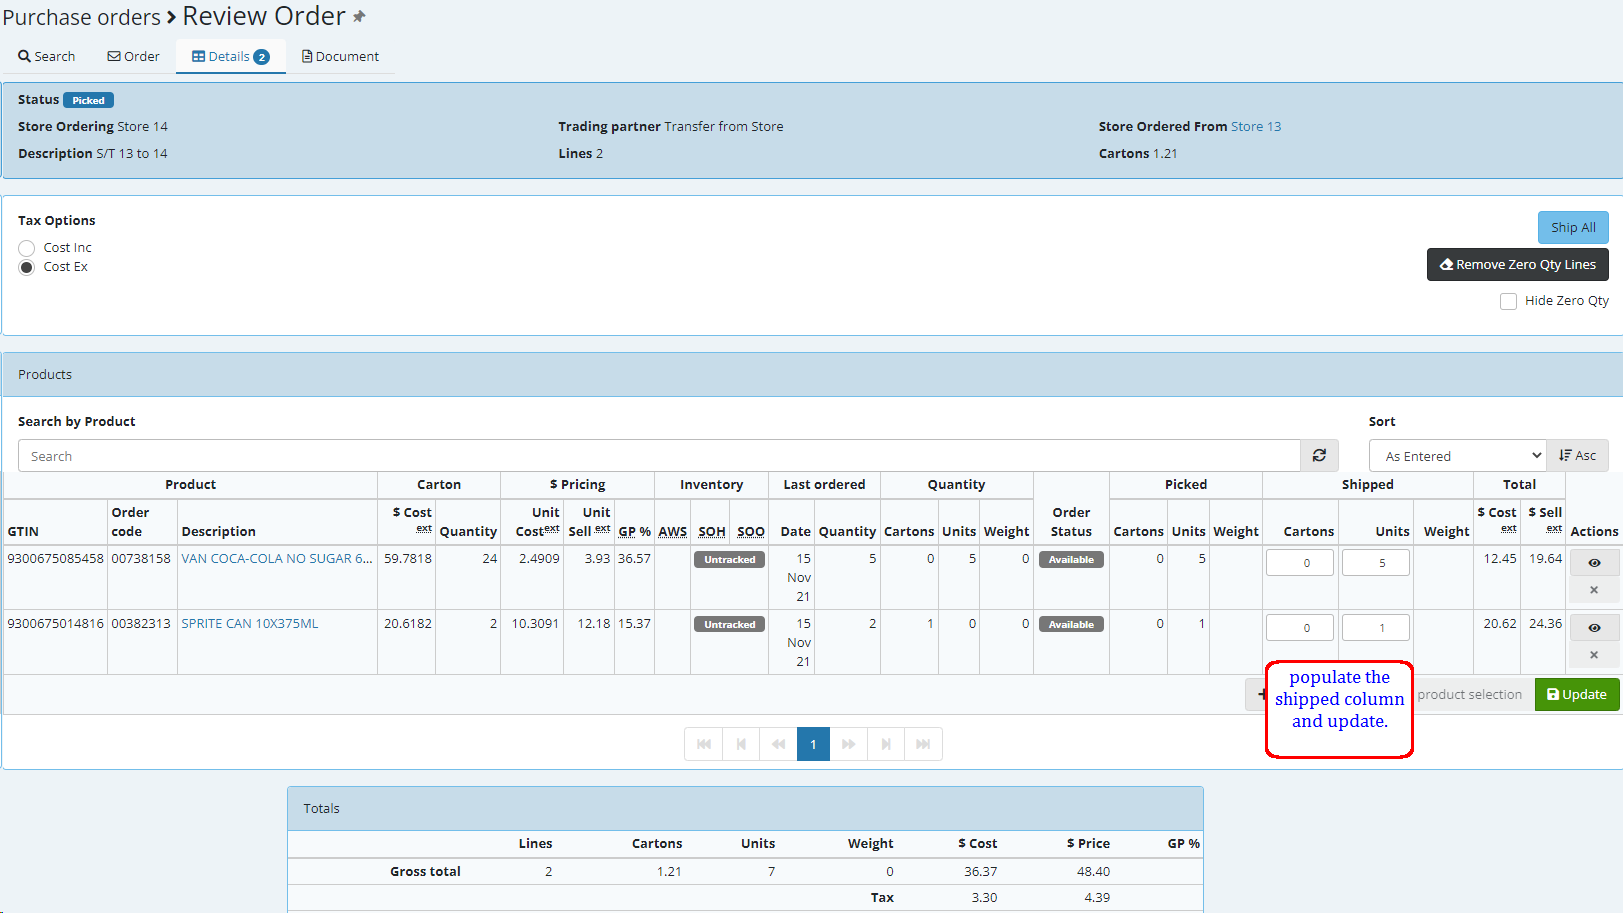Select Cost Ex tax option

pyautogui.click(x=27, y=267)
